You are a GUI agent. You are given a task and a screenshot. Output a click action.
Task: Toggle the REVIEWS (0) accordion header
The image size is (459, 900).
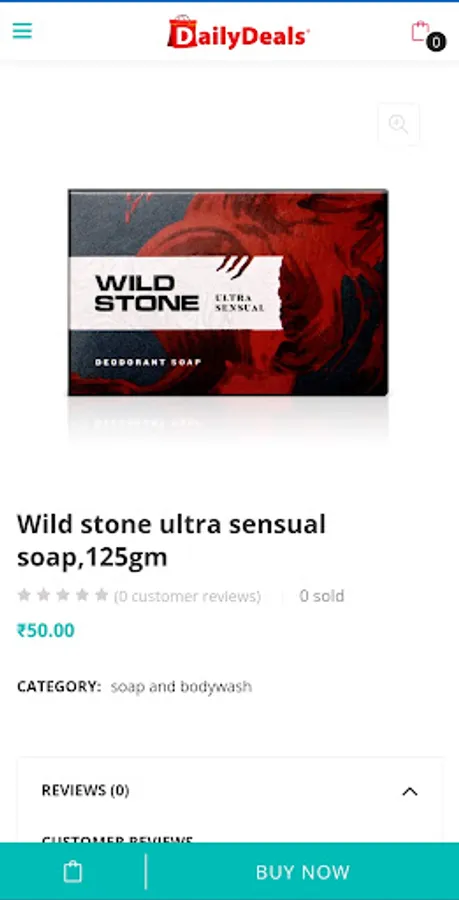(230, 791)
